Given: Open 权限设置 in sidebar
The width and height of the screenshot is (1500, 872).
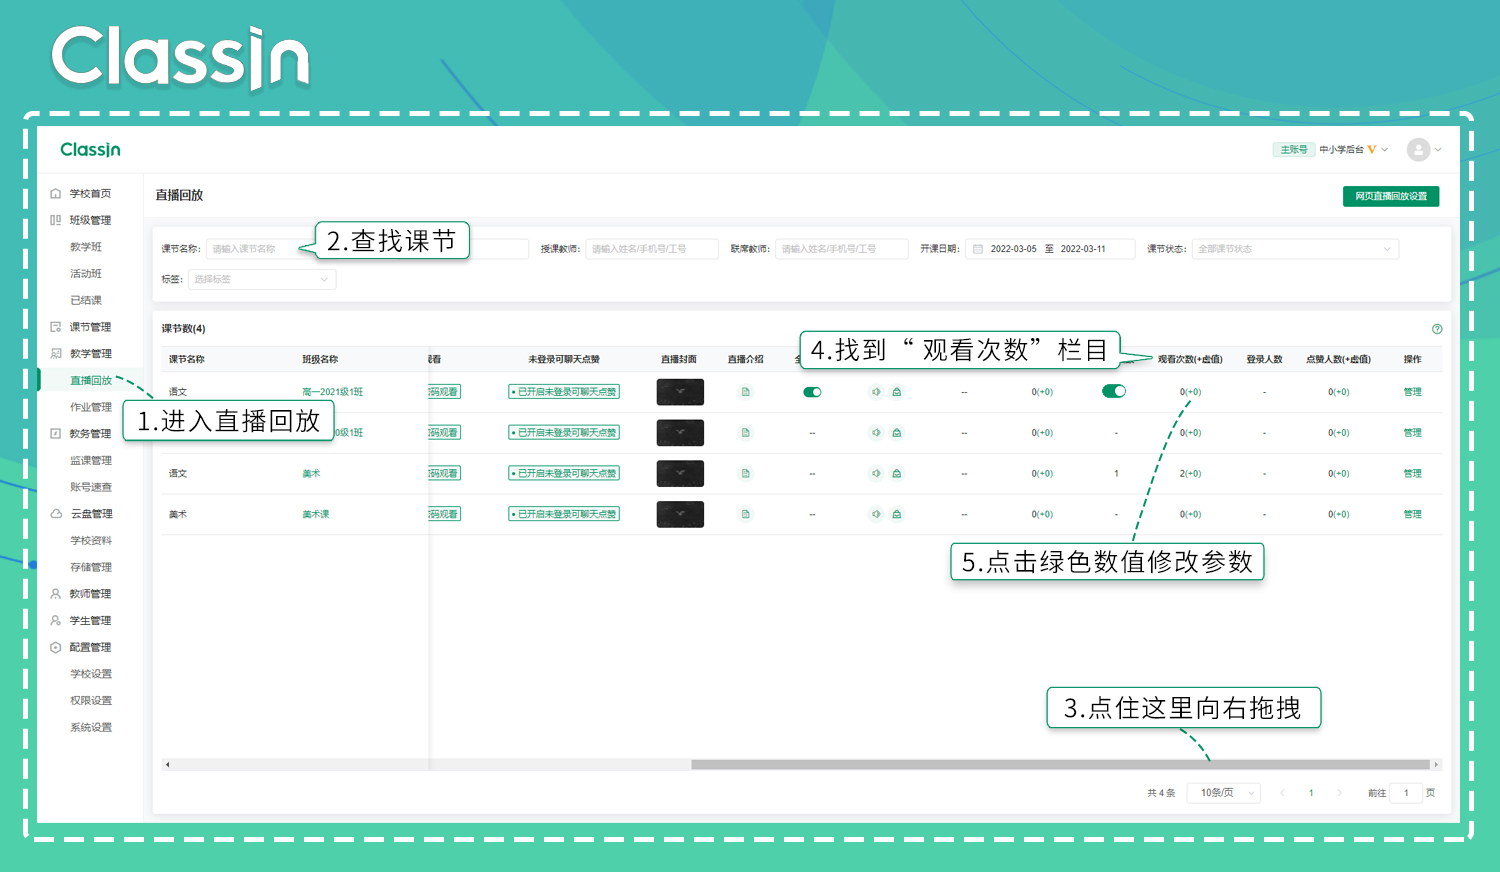Looking at the screenshot, I should pos(91,700).
